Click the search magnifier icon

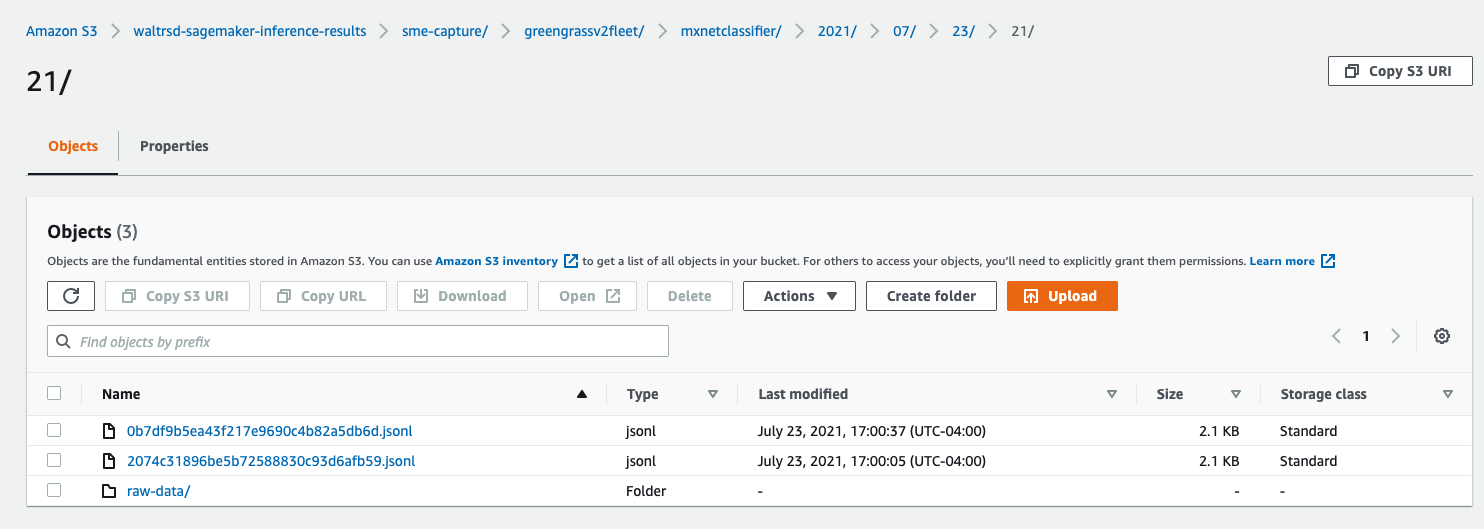[64, 342]
